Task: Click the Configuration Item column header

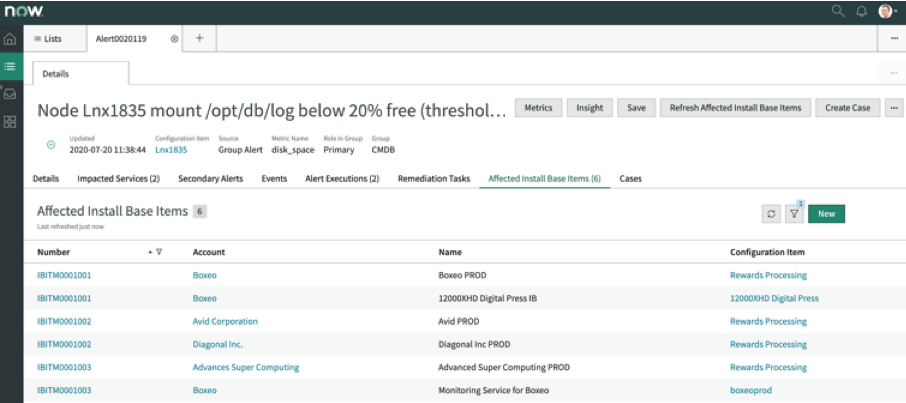Action: (767, 252)
